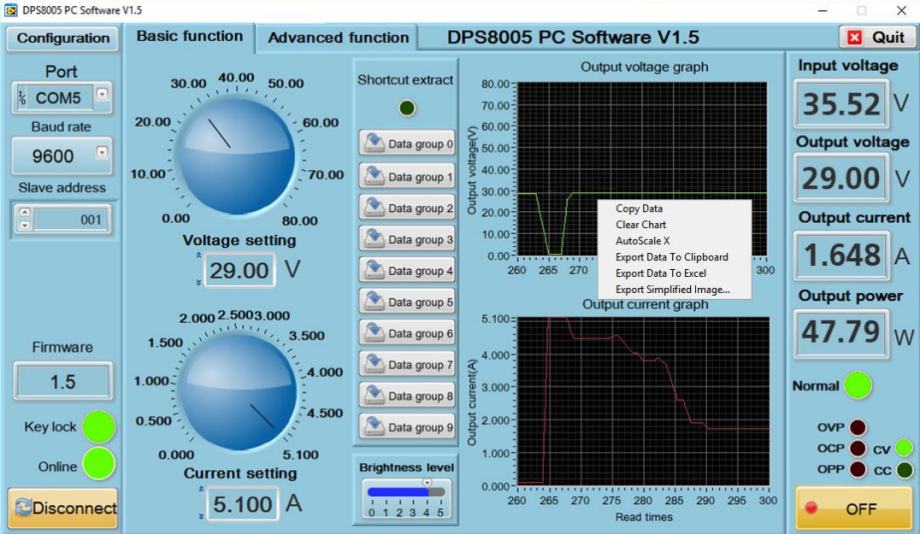920x534 pixels.
Task: Increase the Voltage setting with up arrow
Action: [199, 255]
